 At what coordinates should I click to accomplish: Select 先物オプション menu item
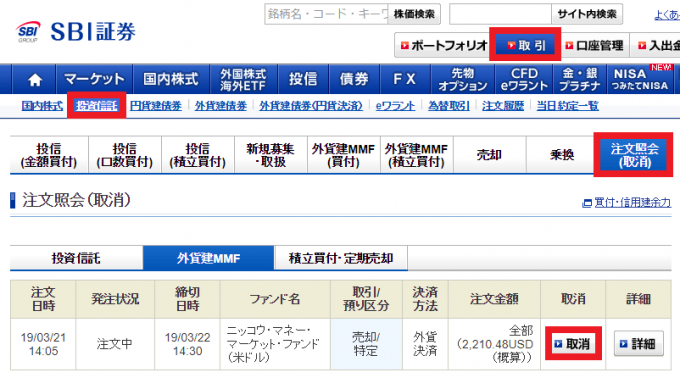point(463,79)
